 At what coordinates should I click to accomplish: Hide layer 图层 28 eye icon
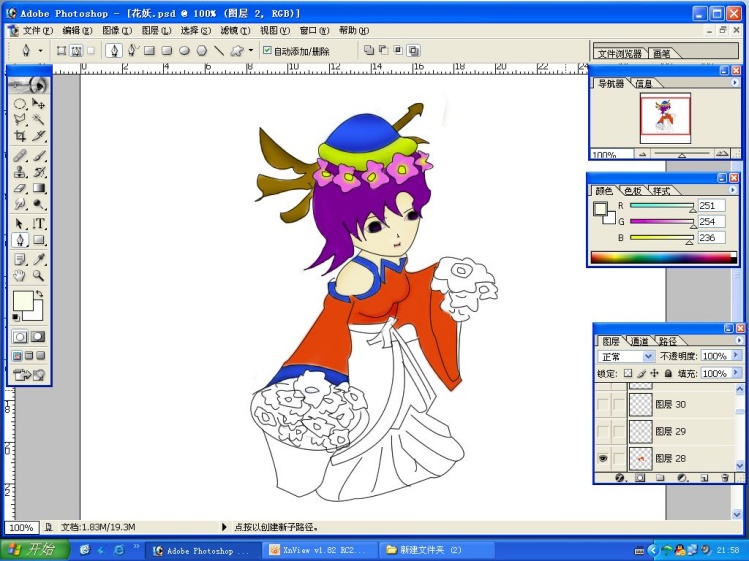point(603,458)
